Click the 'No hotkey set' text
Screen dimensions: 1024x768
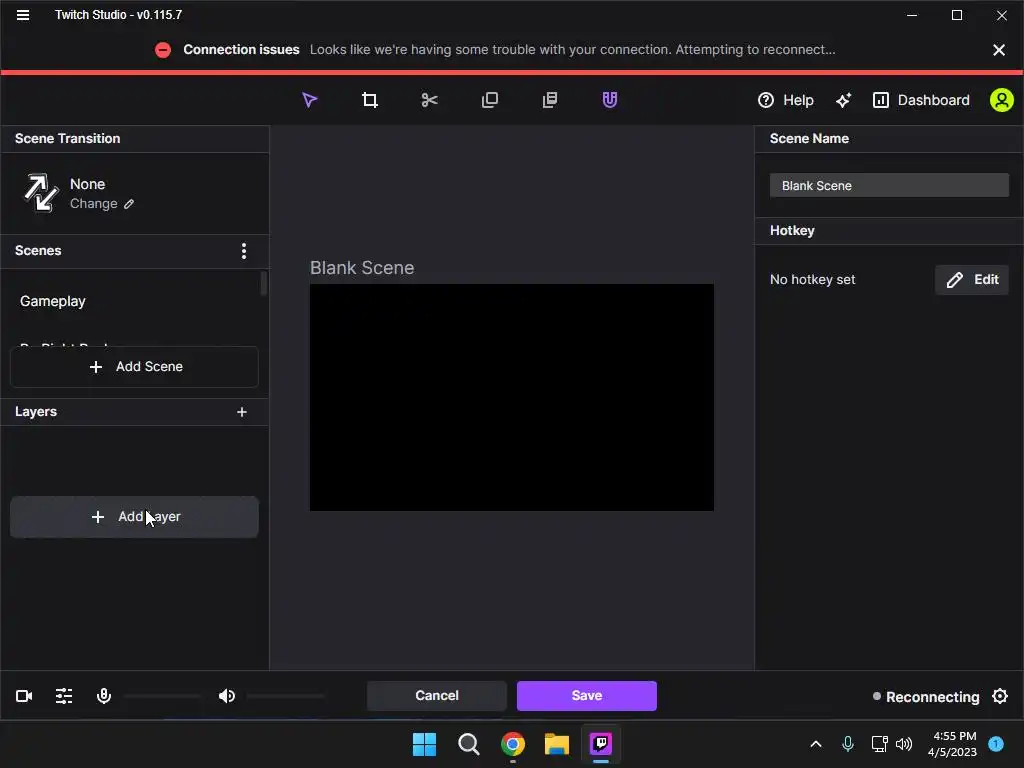click(x=812, y=280)
